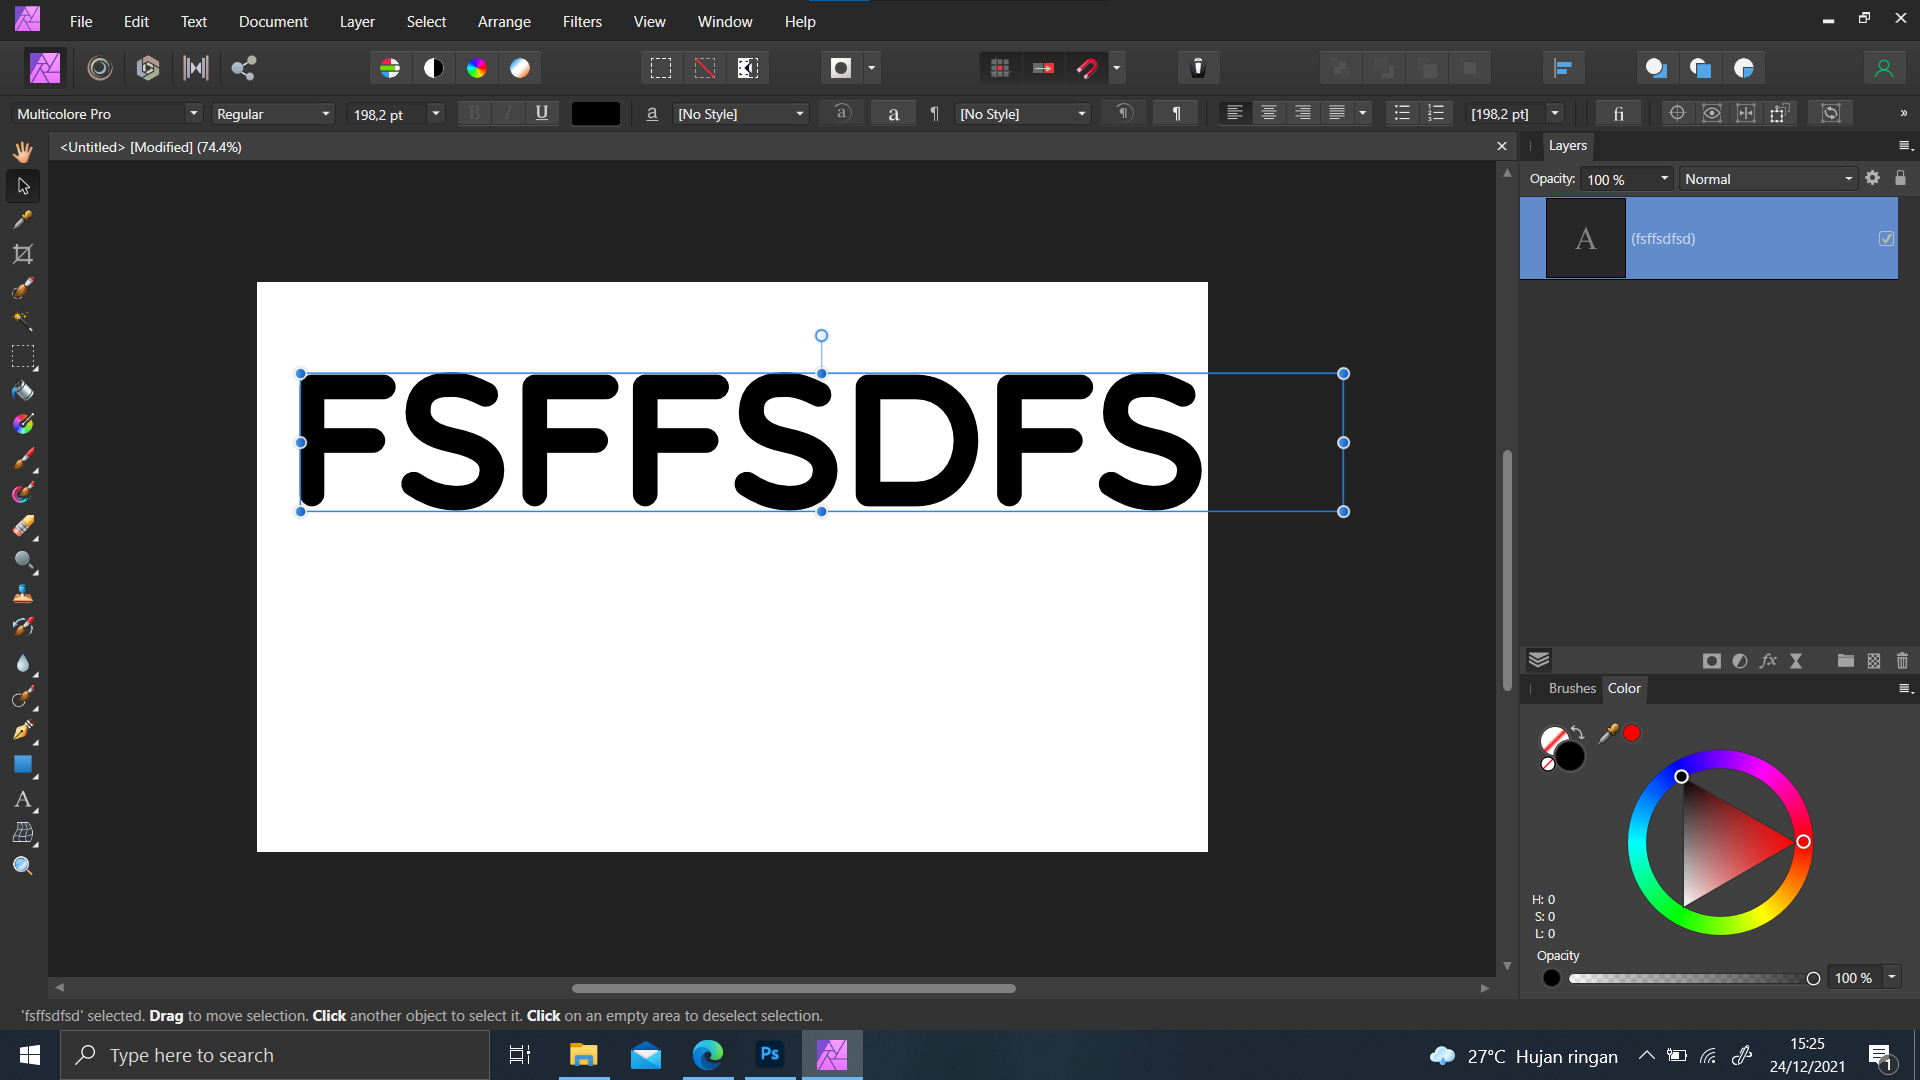Select the Zoom tool
The image size is (1920, 1080).
pos(23,865)
